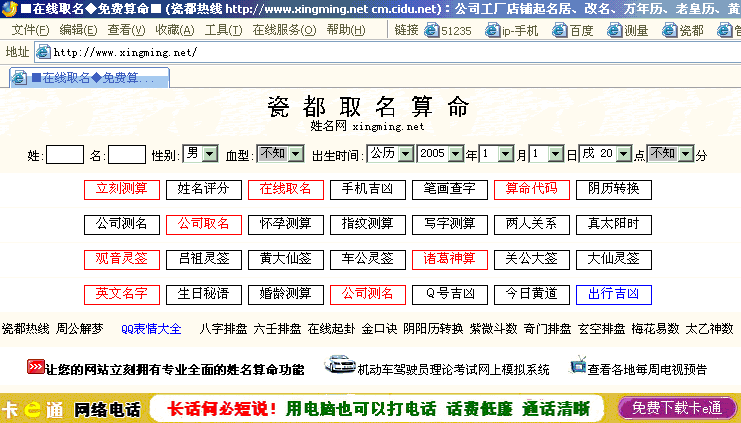Open the 在线服务(O) menu
This screenshot has width=741, height=423.
[284, 30]
